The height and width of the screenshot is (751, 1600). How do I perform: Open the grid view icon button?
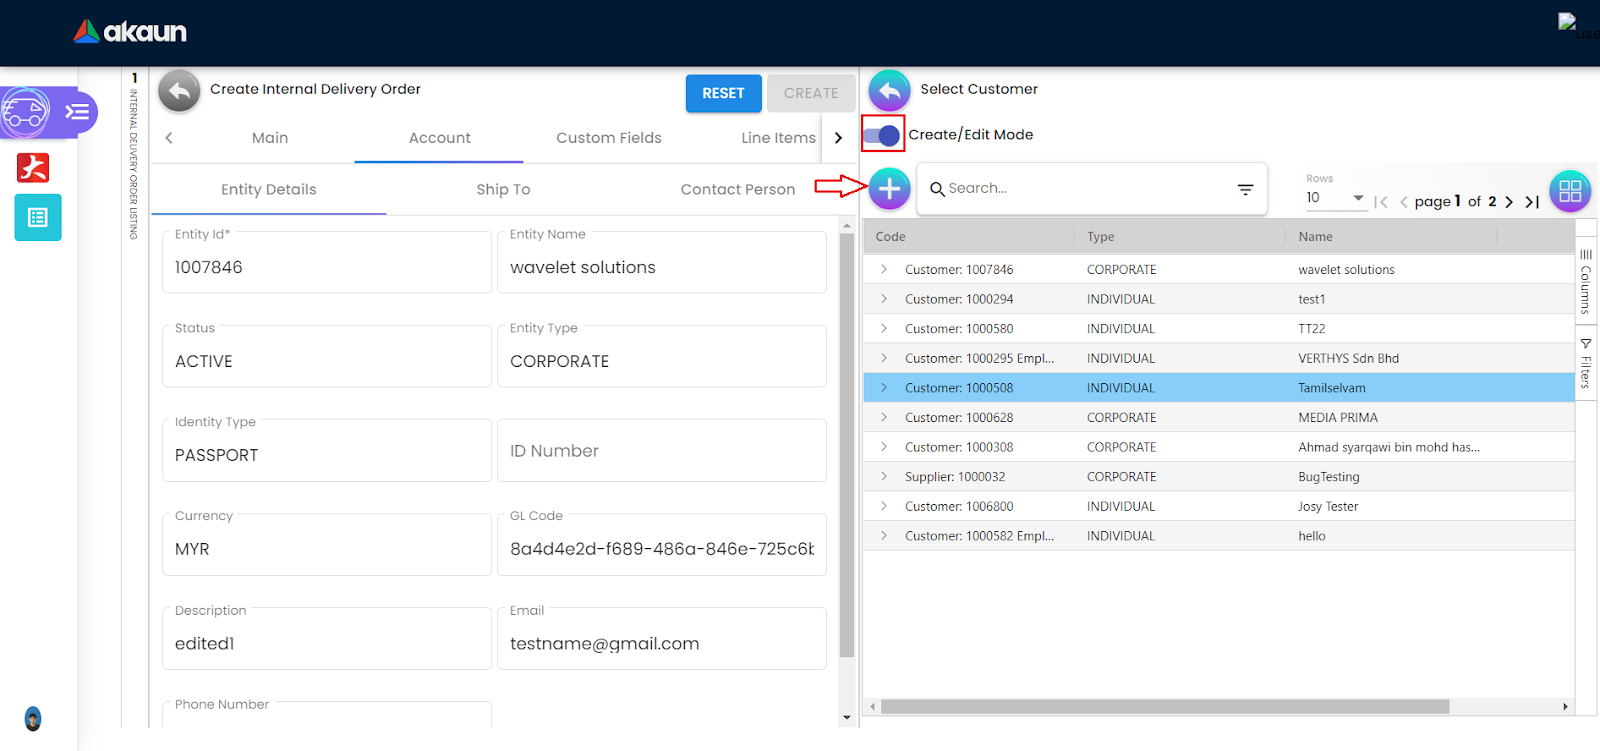pyautogui.click(x=1570, y=191)
